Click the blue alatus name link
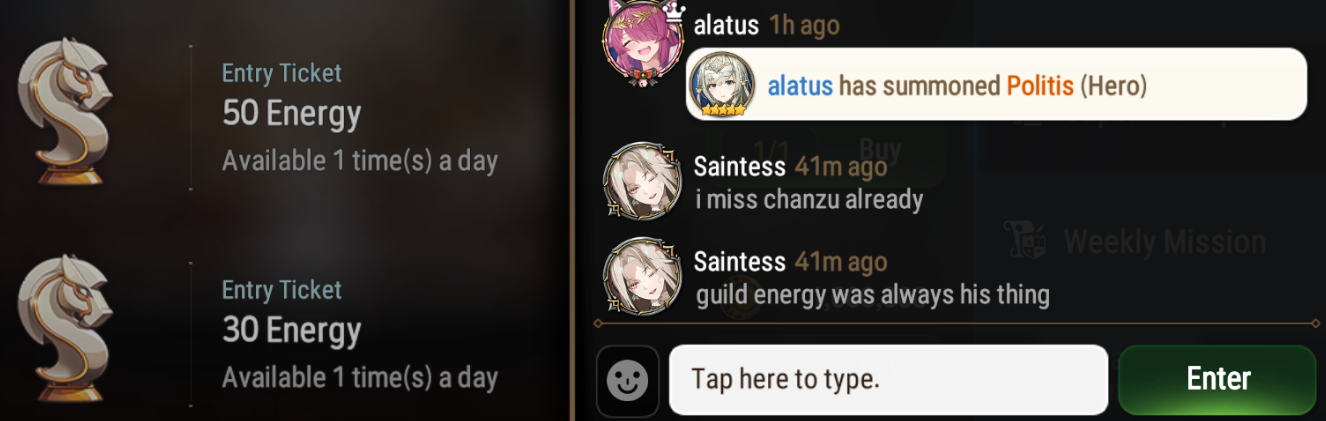 pyautogui.click(x=800, y=86)
